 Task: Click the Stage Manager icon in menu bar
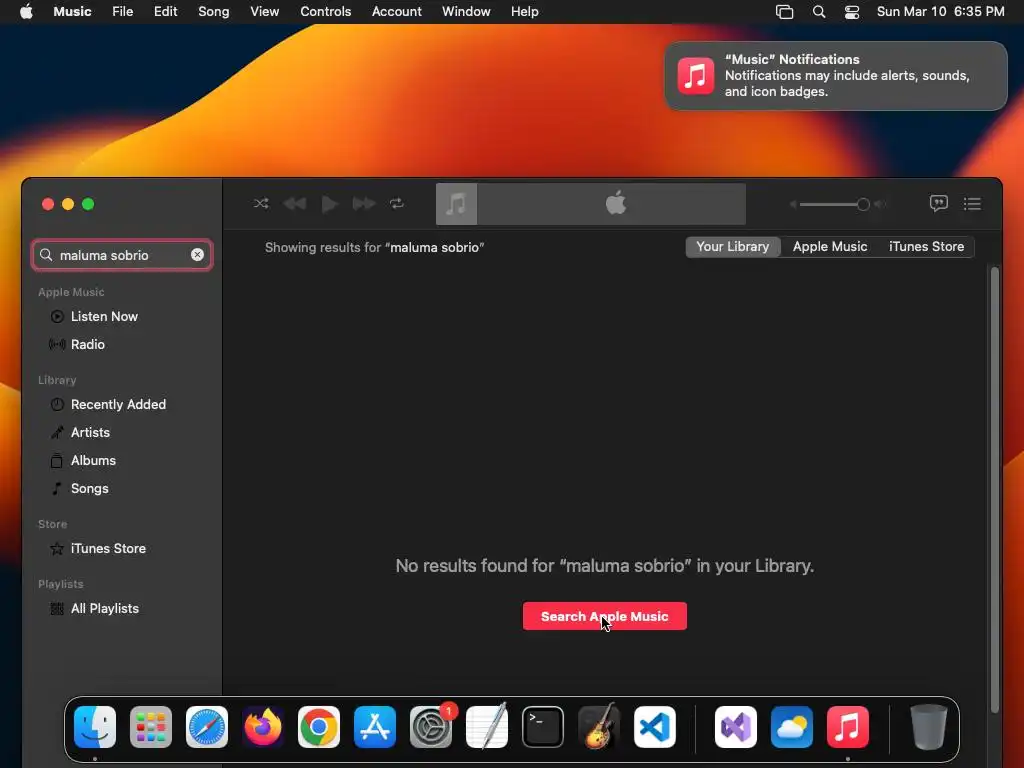[784, 12]
